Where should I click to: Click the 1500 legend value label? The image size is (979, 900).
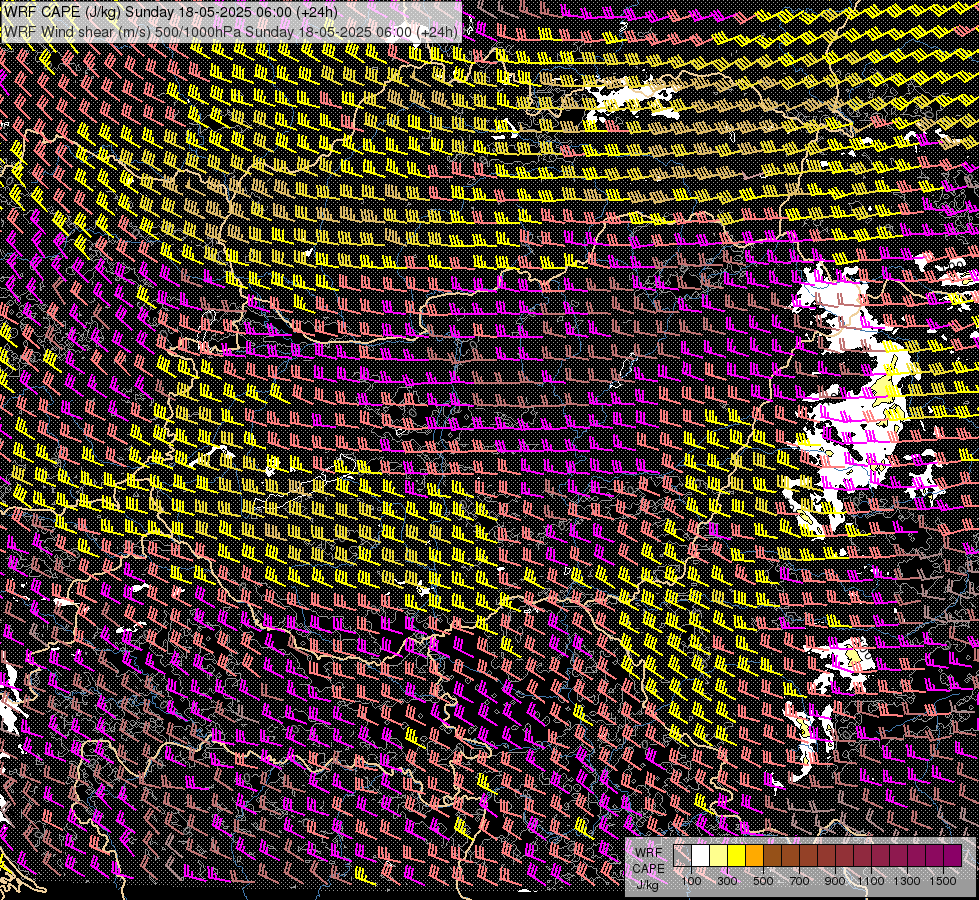(x=943, y=881)
